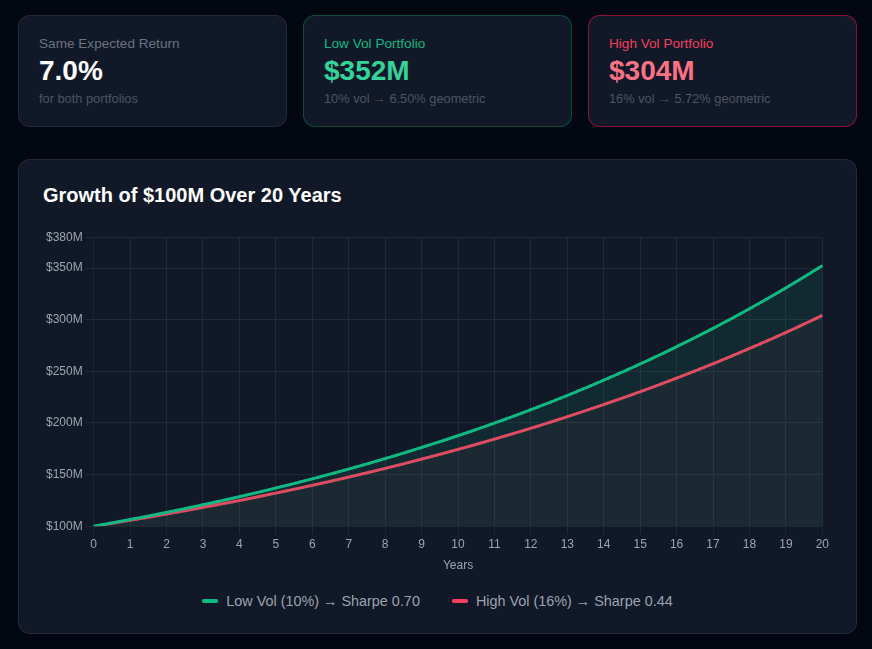Click the green line endpoint at year 20
Image resolution: width=872 pixels, height=649 pixels.
coord(822,266)
